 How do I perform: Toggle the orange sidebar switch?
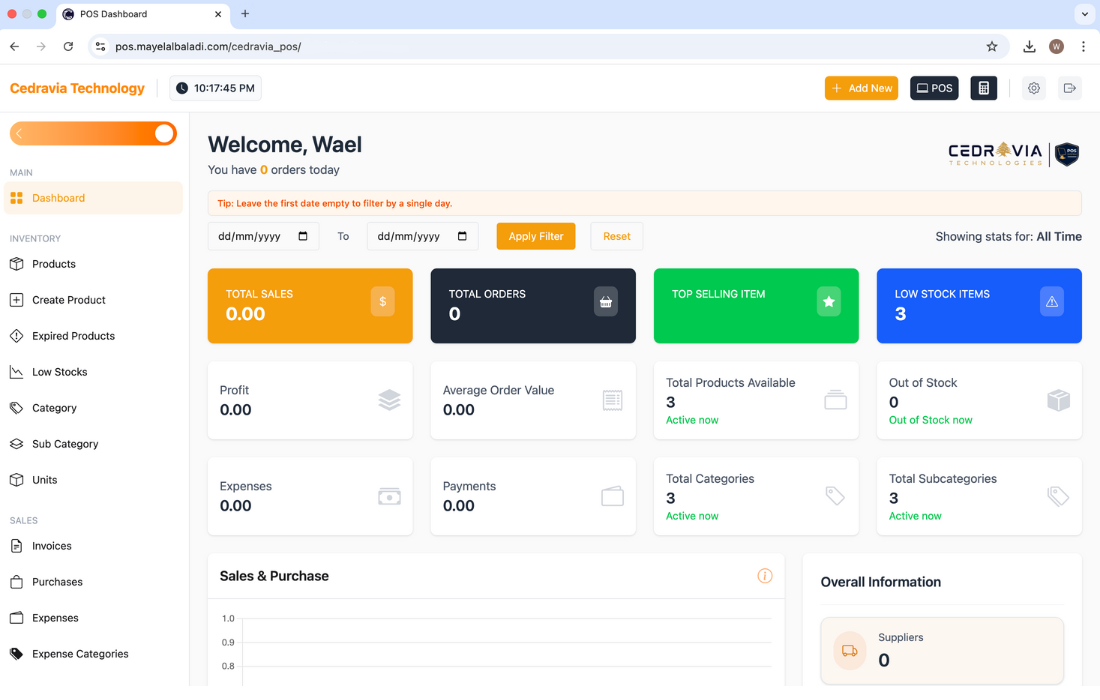164,134
